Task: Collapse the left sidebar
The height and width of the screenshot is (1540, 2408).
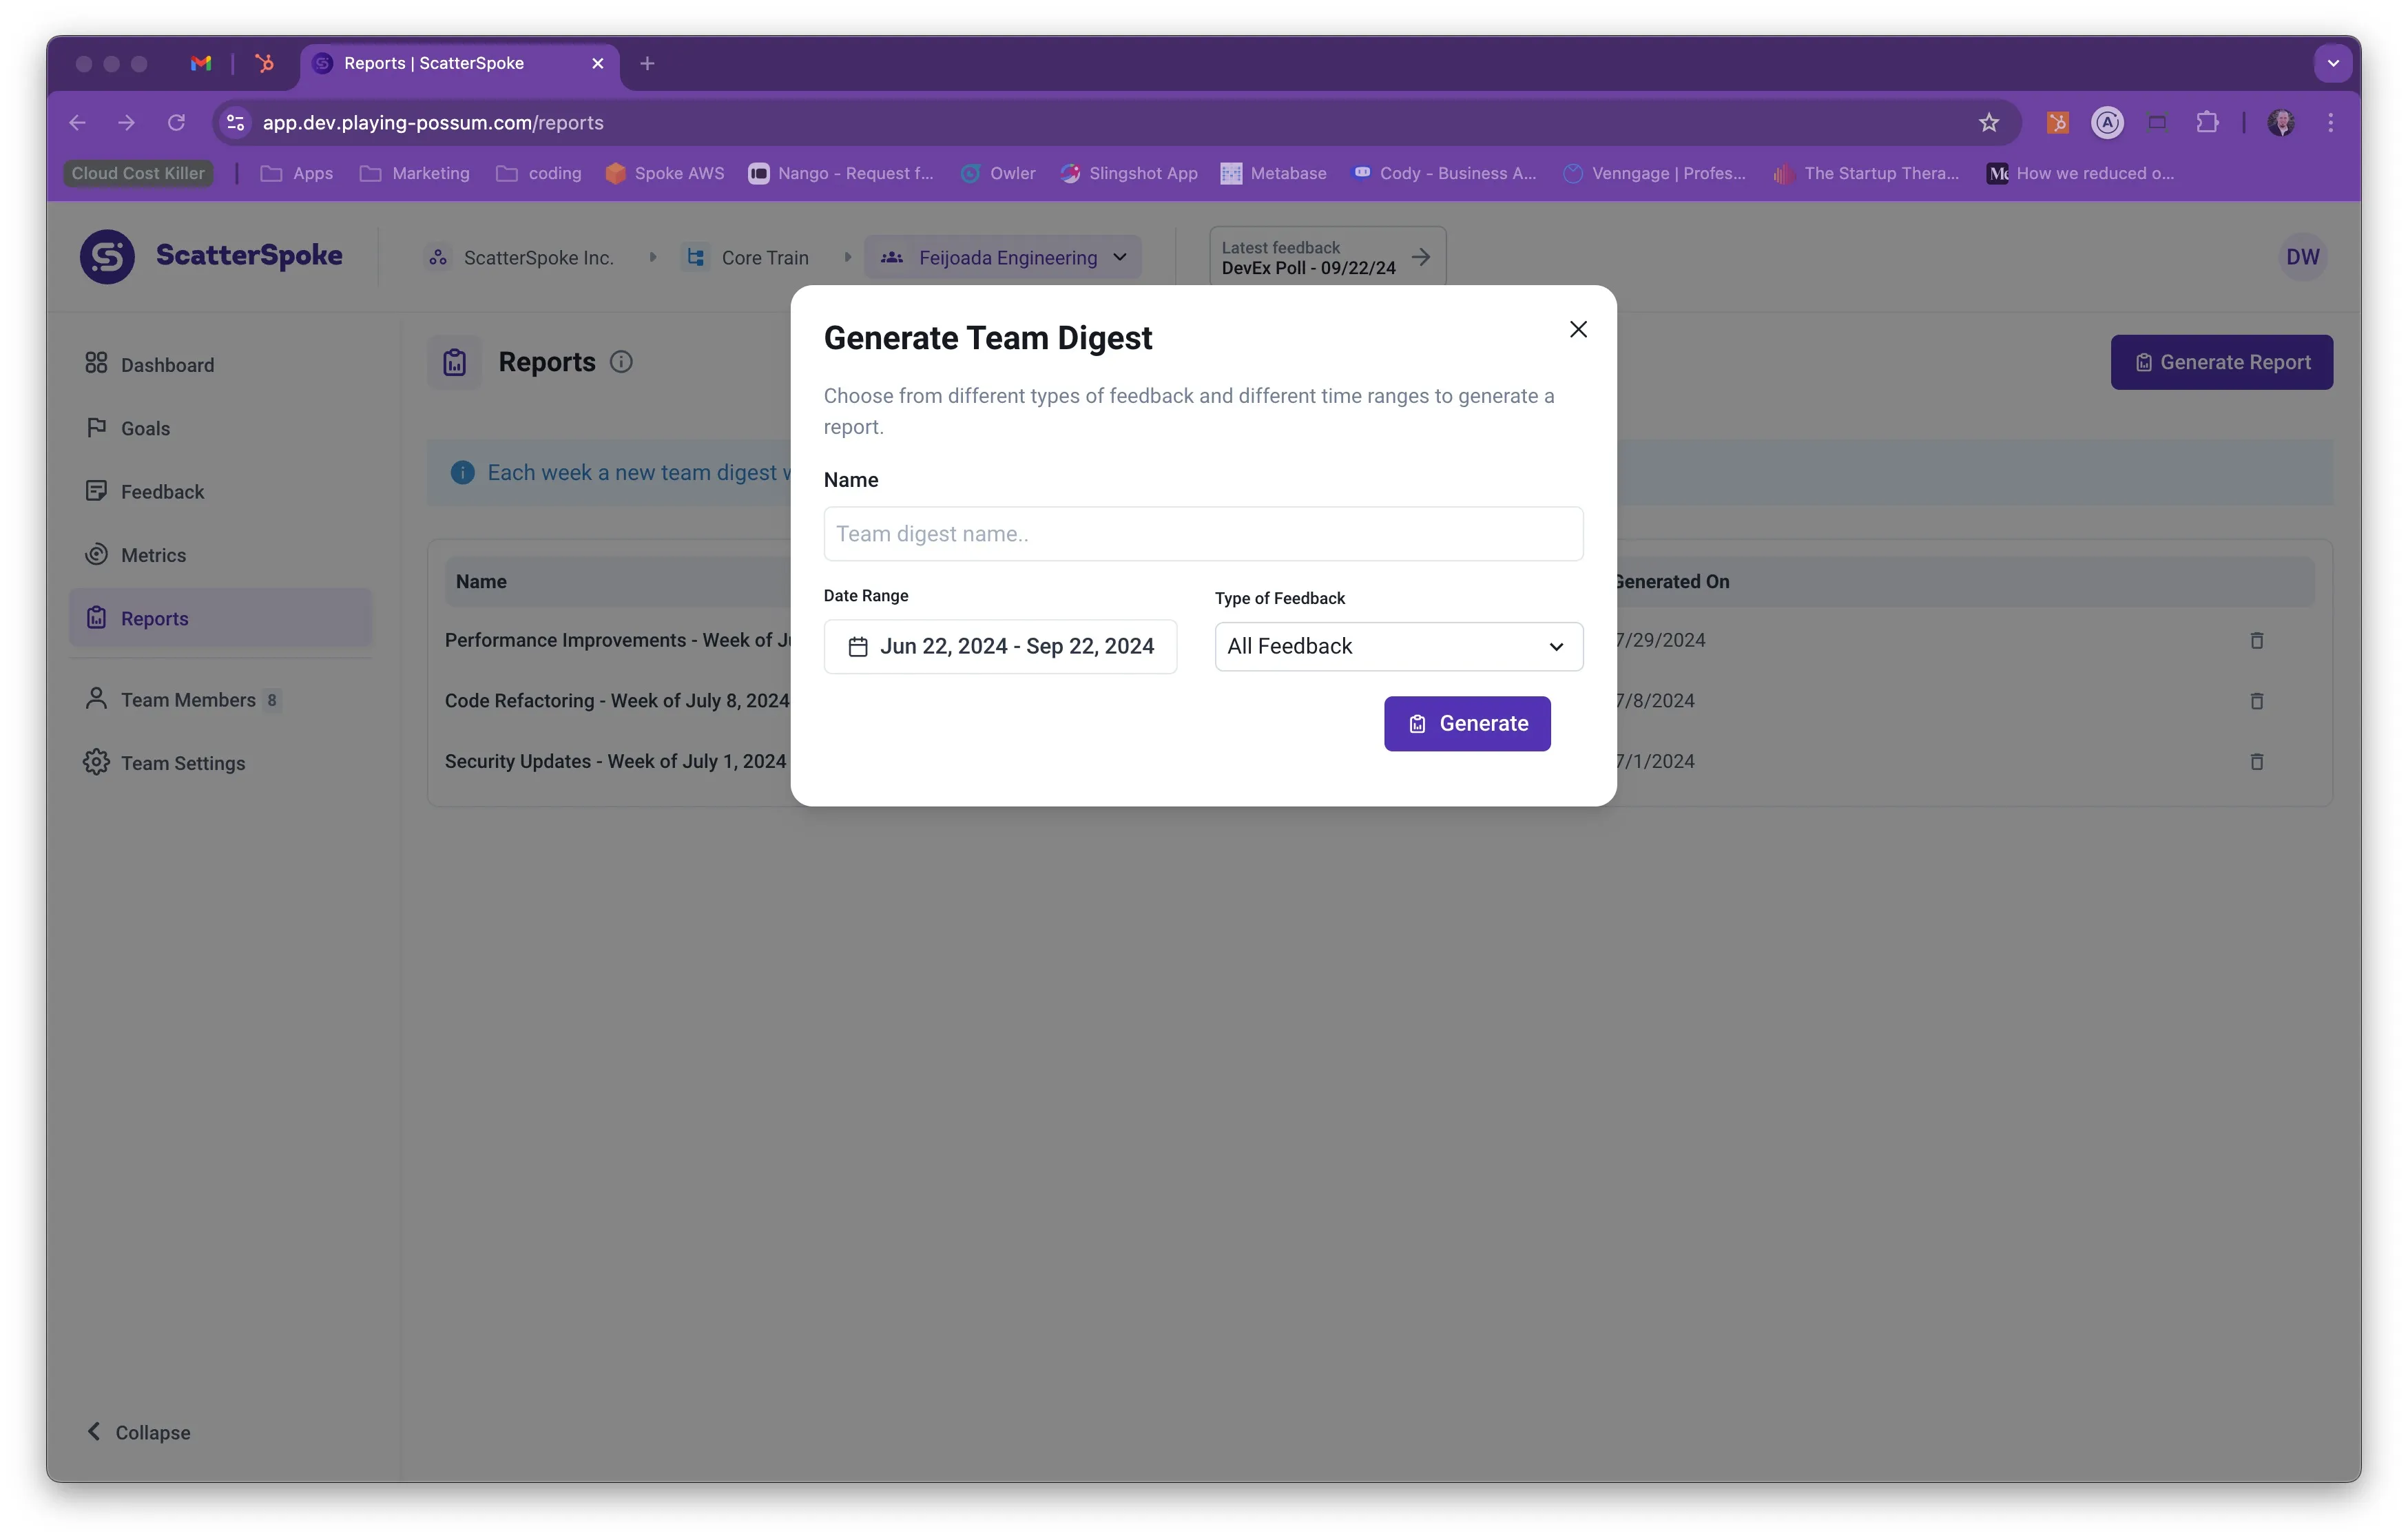Action: (138, 1432)
